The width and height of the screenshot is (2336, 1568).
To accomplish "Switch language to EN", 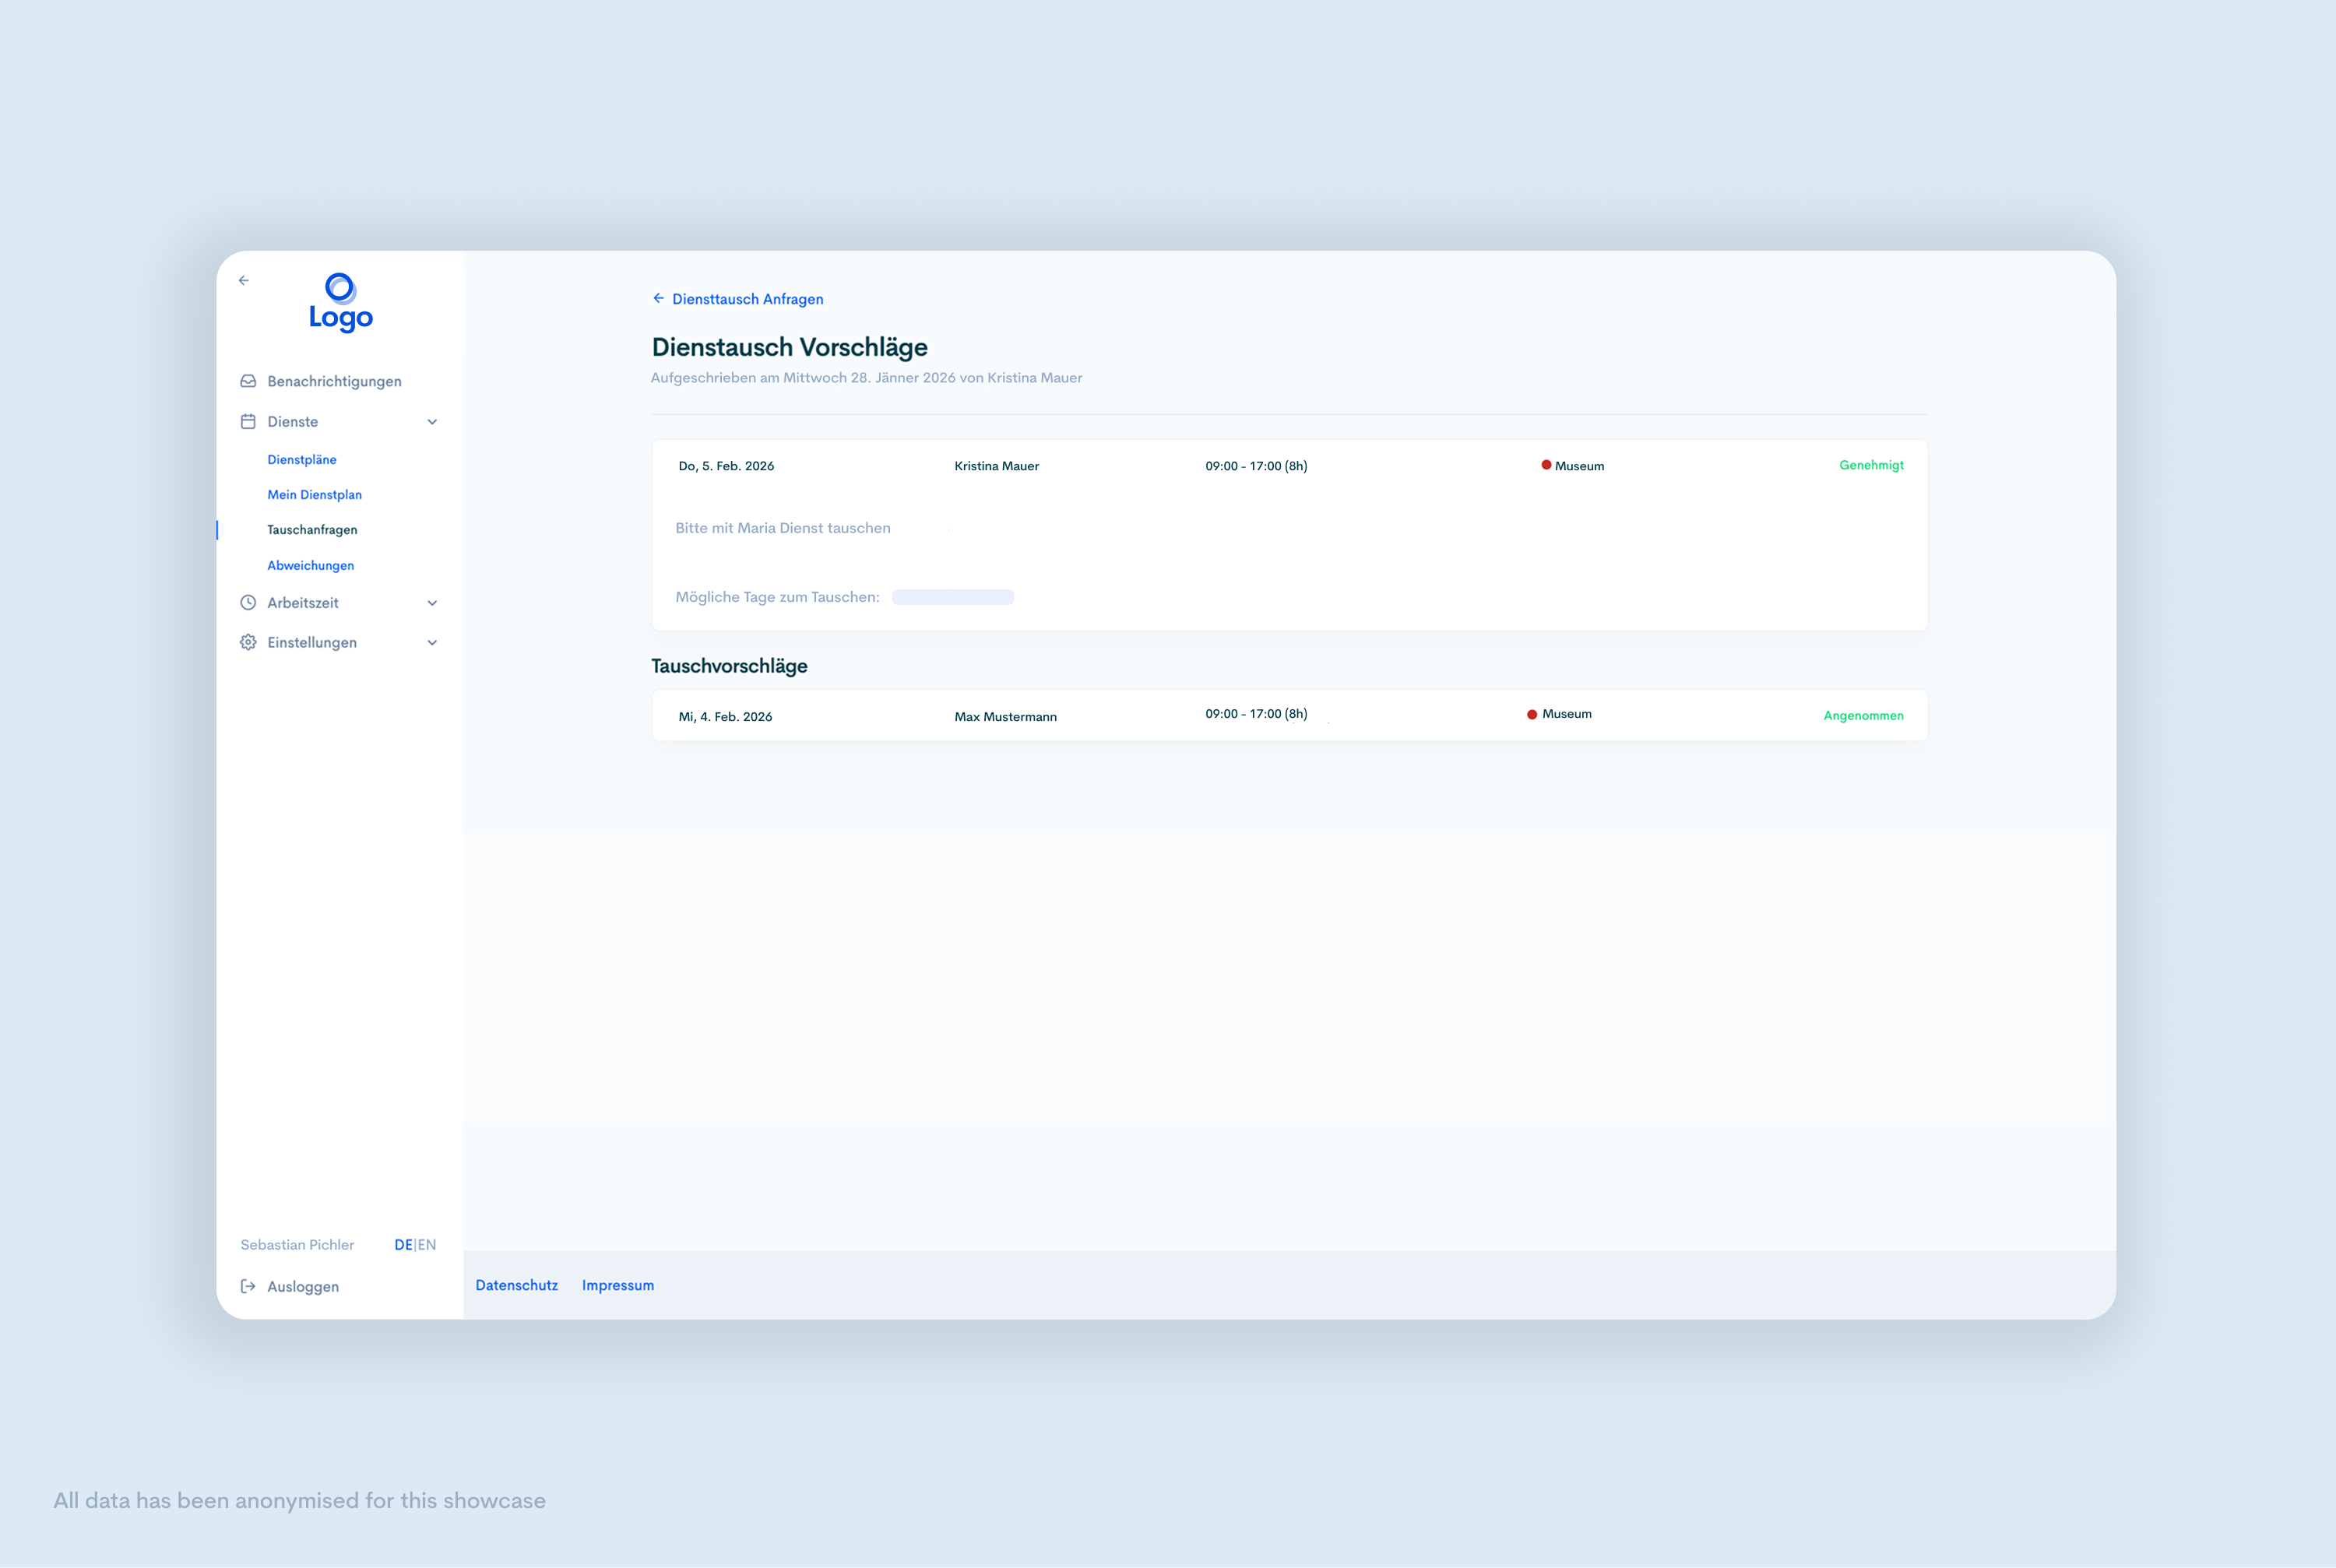I will click(x=427, y=1245).
